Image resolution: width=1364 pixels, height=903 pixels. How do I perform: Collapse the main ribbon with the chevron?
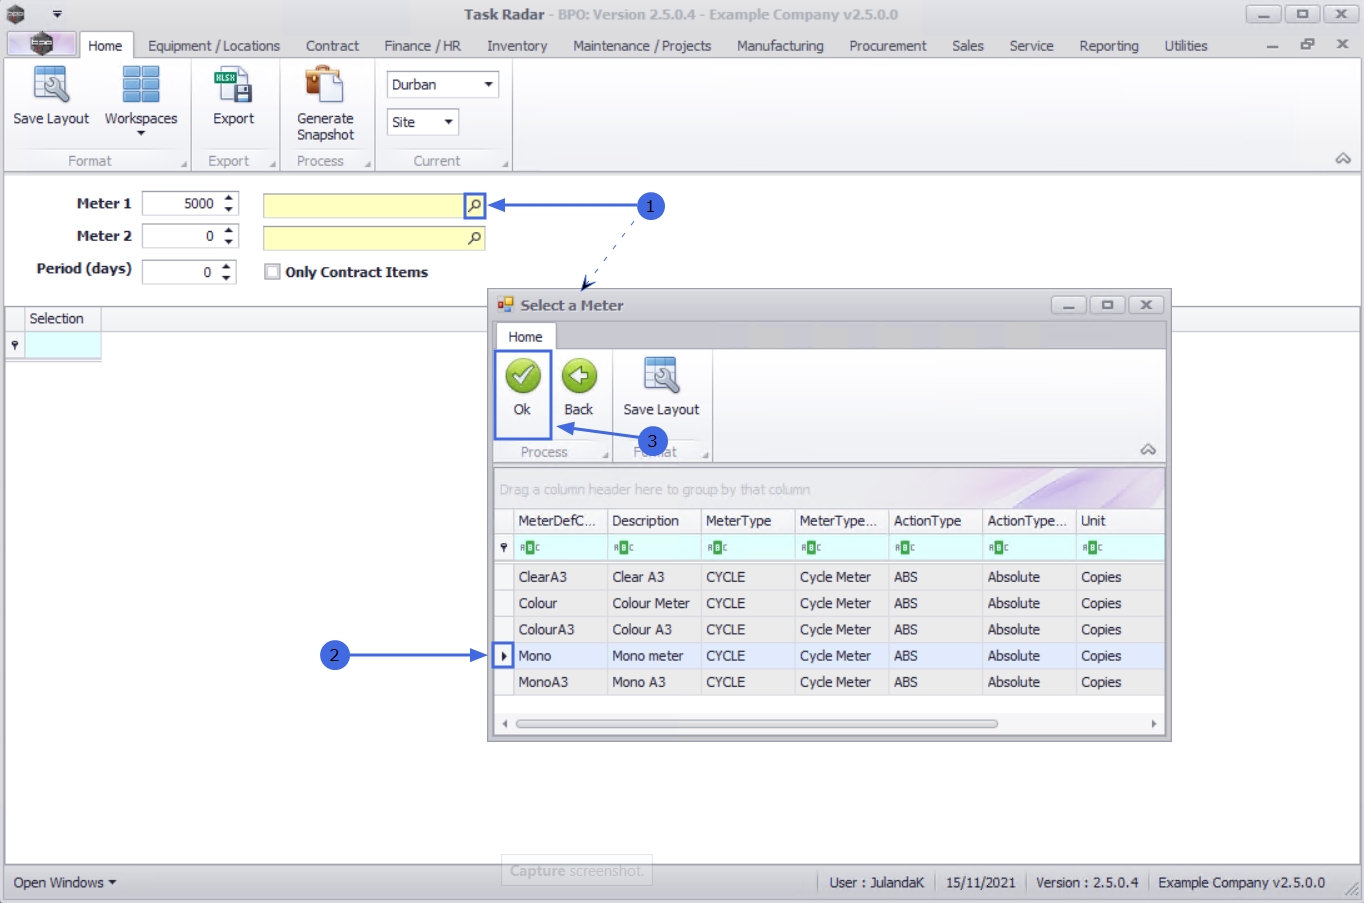pyautogui.click(x=1343, y=159)
